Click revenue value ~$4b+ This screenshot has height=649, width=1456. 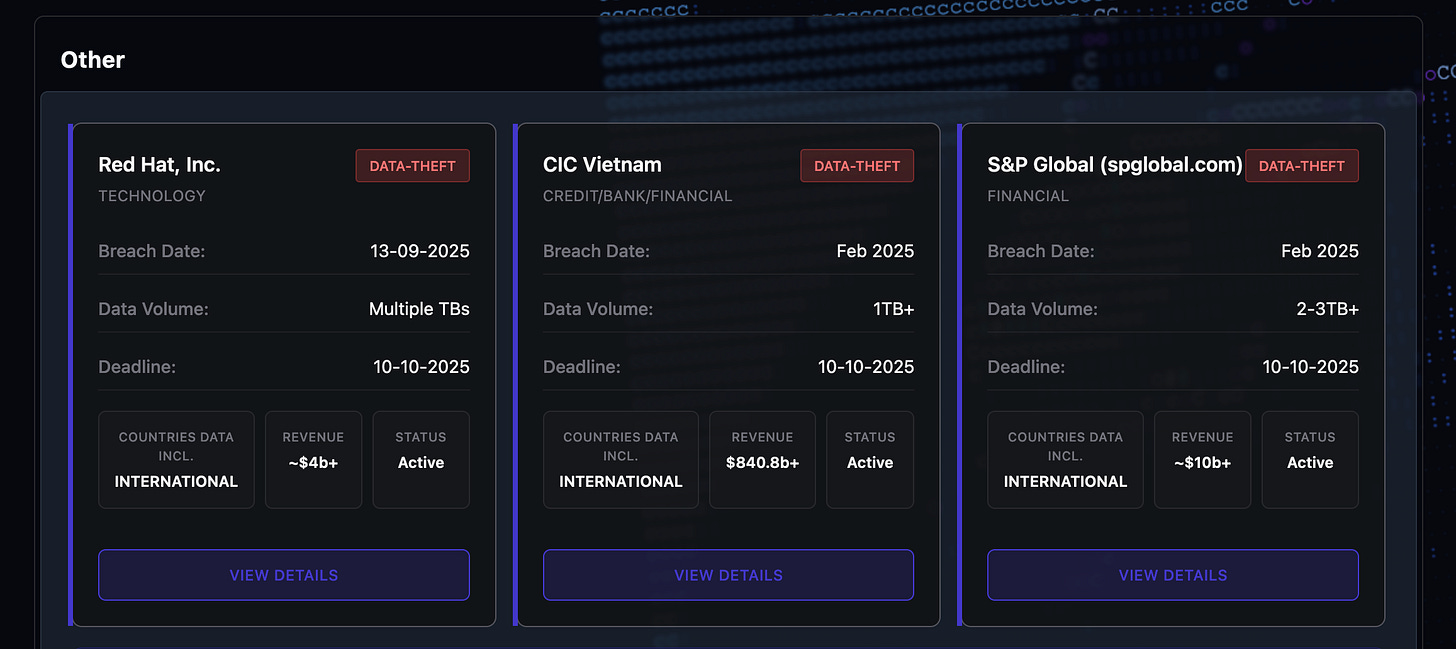coord(313,463)
